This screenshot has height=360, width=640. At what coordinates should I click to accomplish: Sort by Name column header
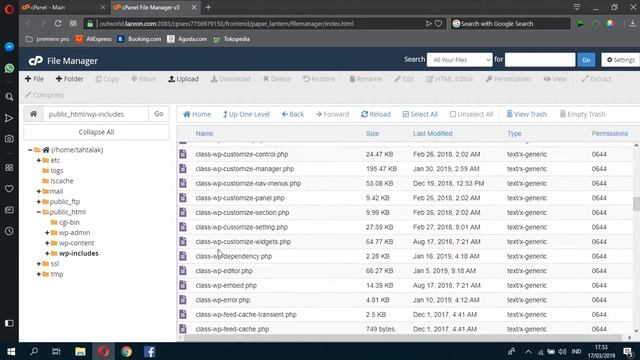(204, 133)
